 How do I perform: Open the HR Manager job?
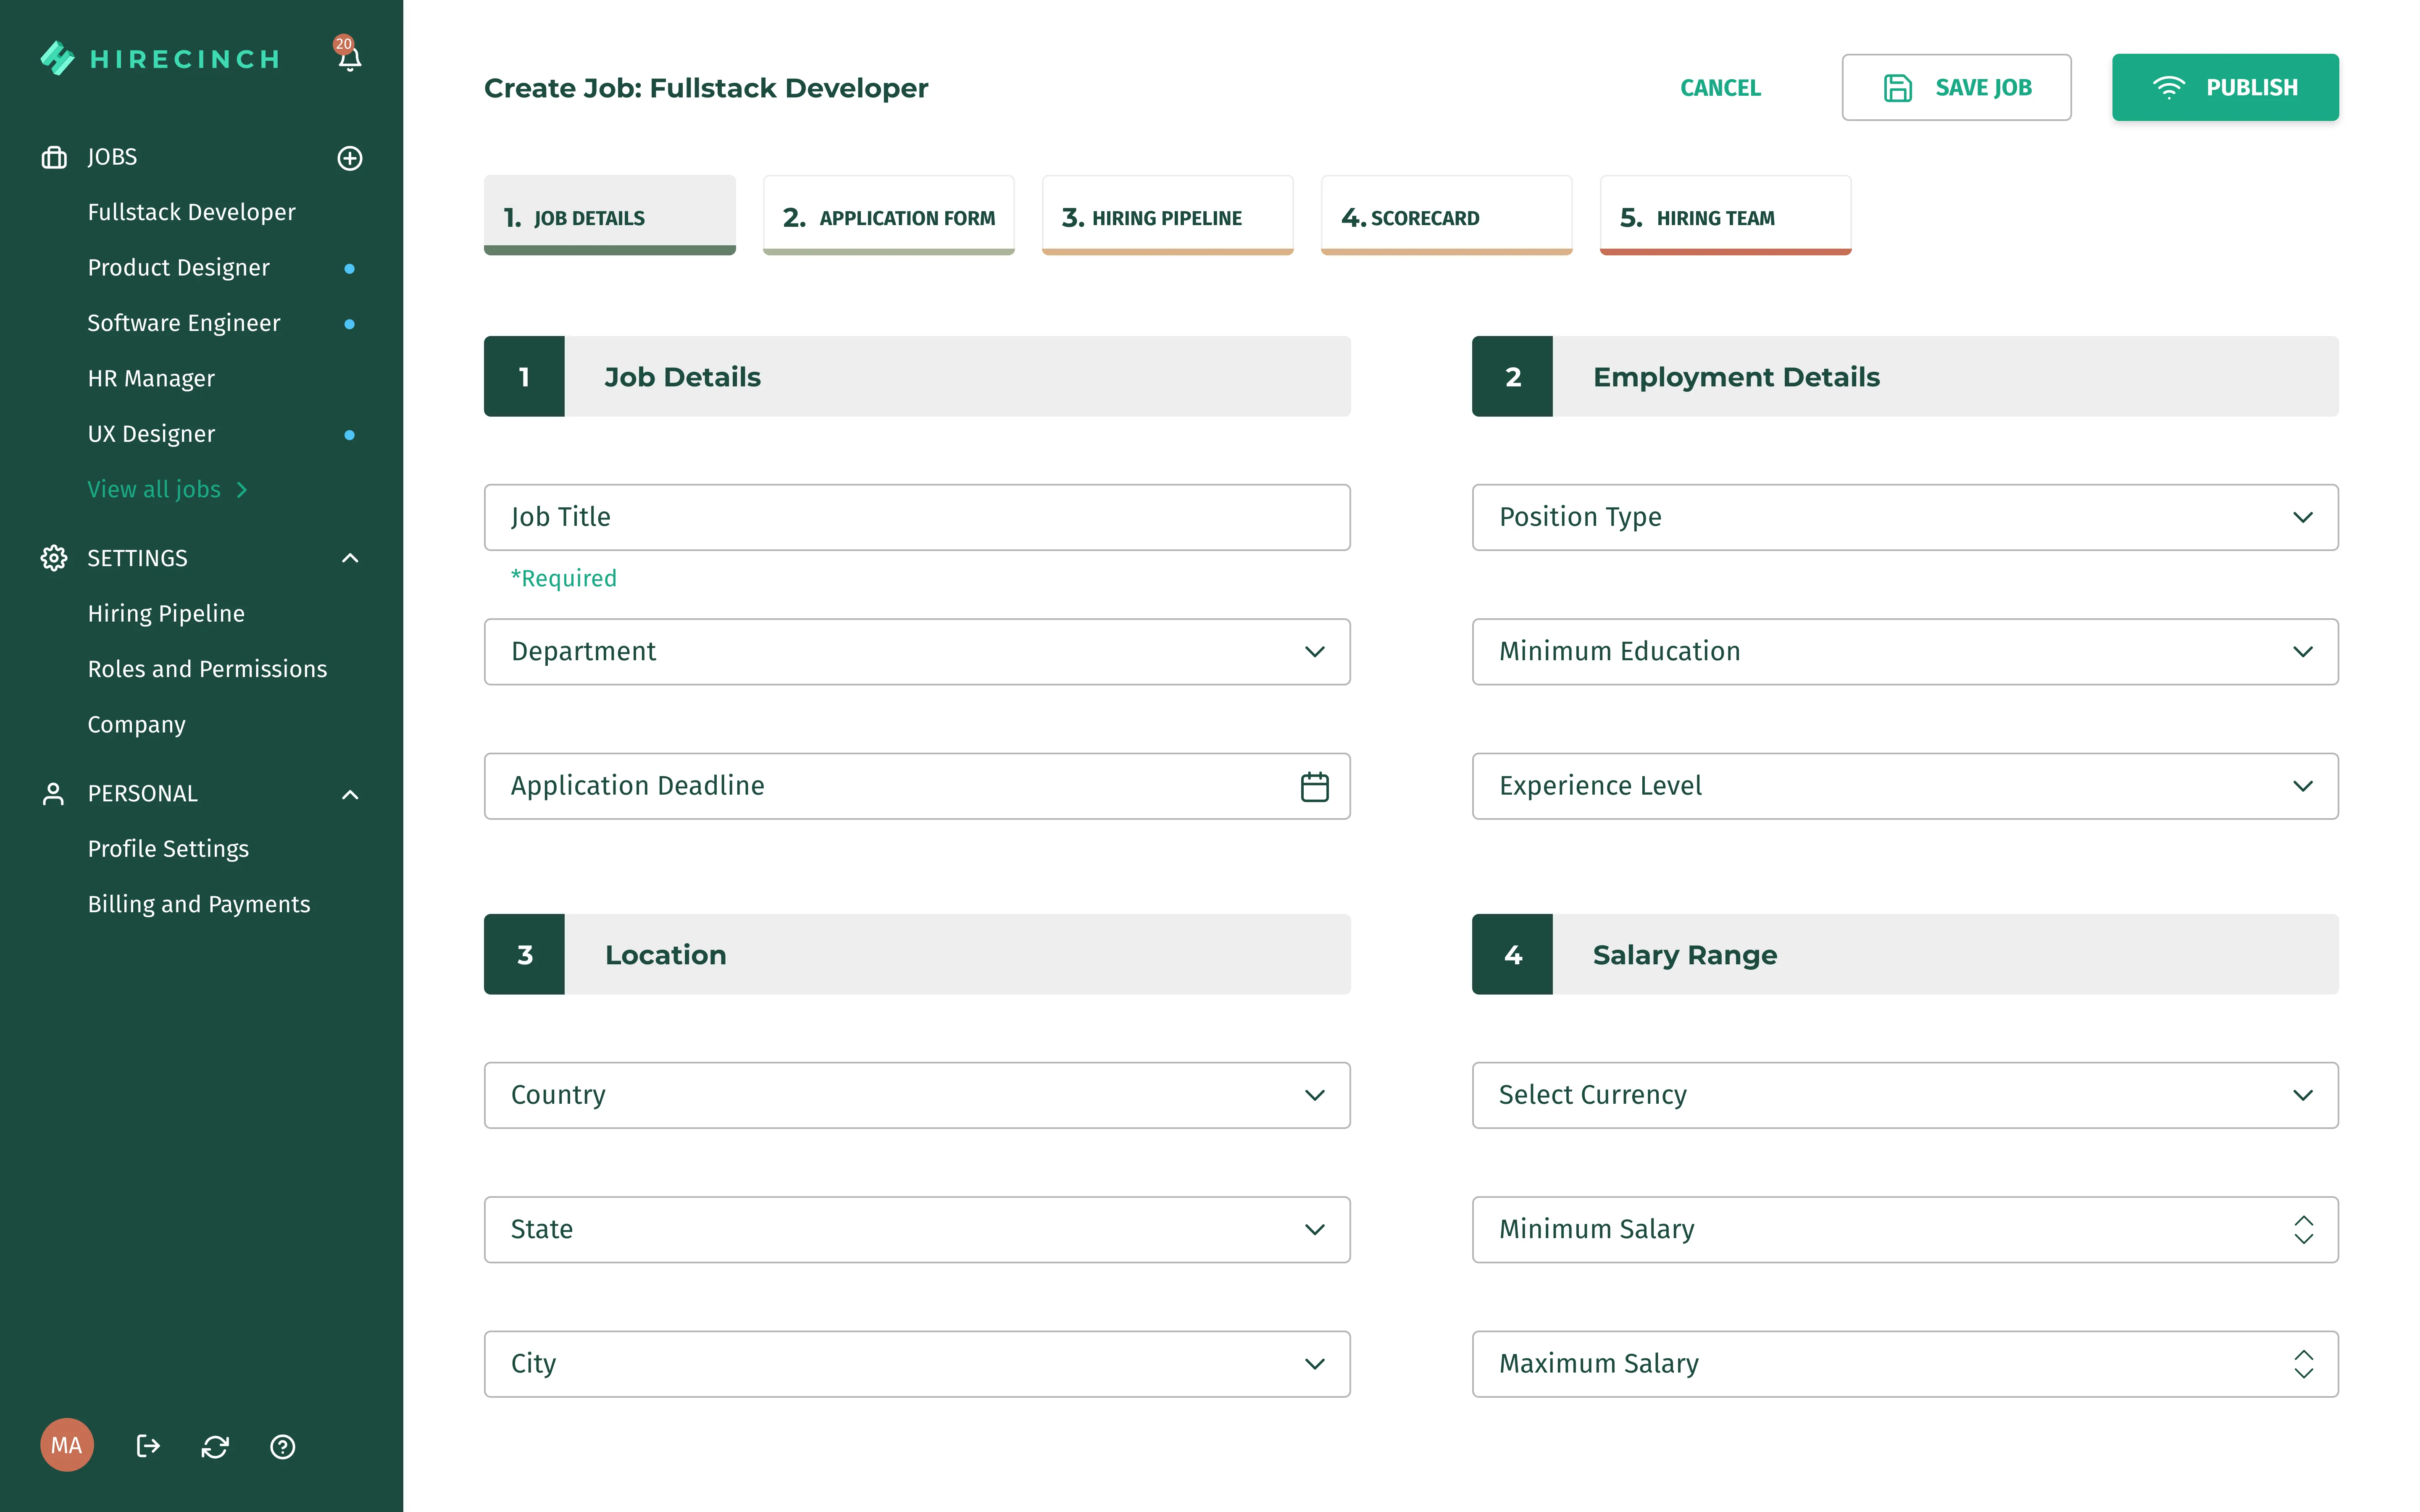(x=151, y=379)
